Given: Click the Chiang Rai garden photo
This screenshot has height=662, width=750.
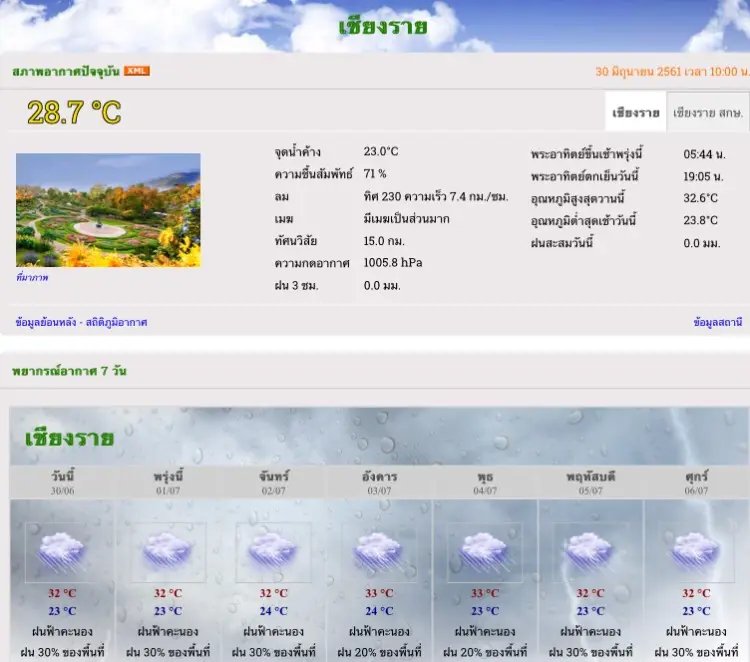Looking at the screenshot, I should click(x=108, y=210).
